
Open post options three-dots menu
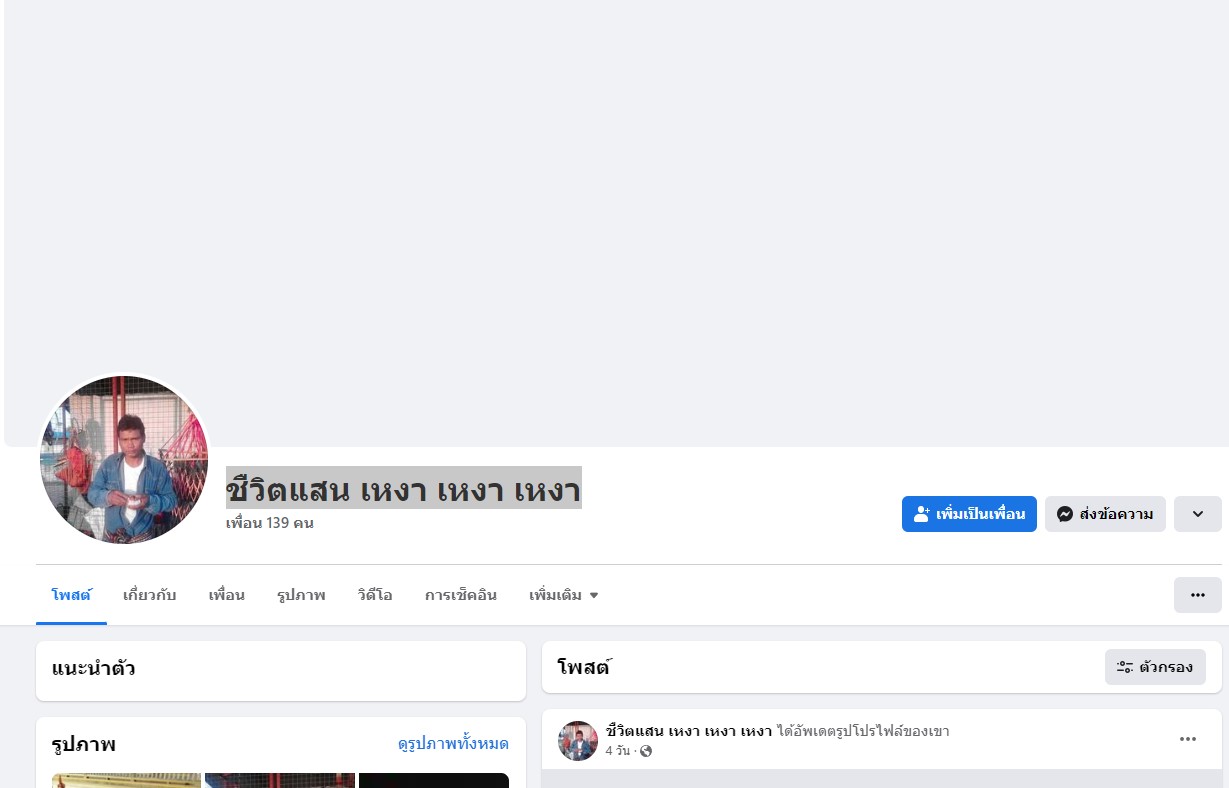1187,739
